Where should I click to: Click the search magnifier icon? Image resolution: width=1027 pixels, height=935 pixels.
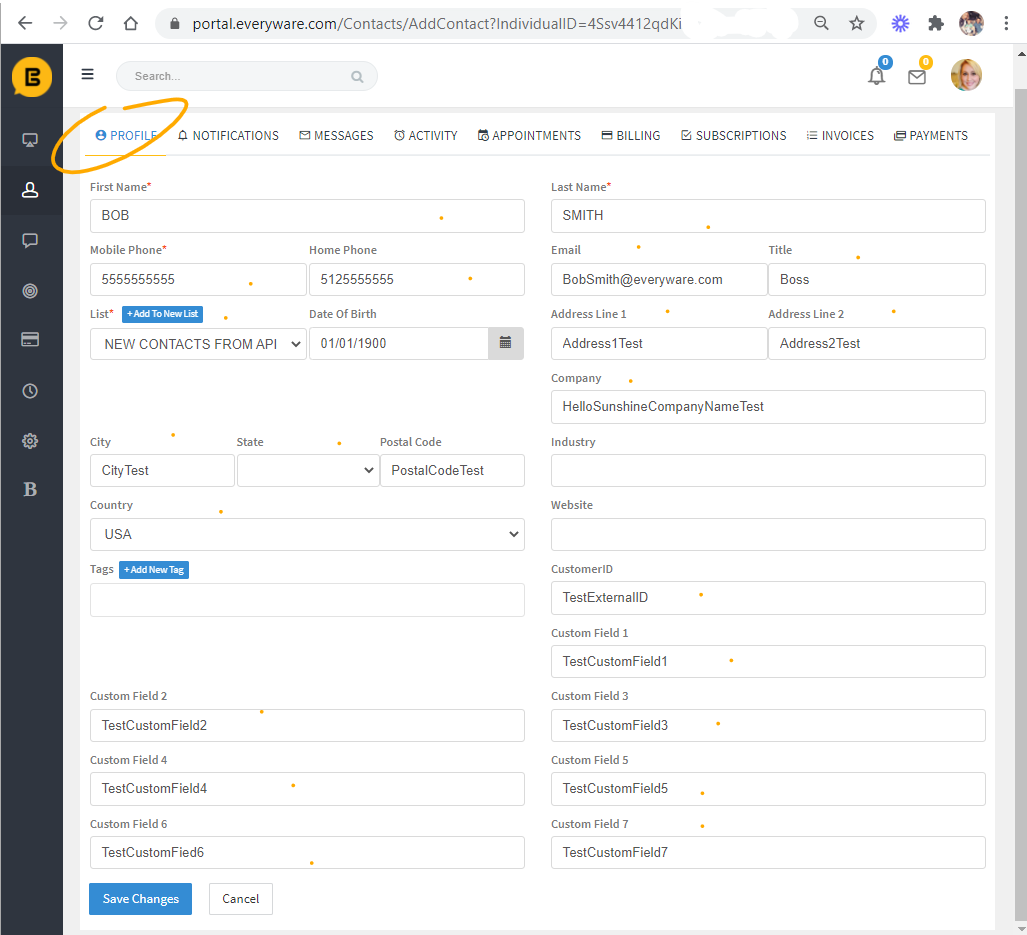click(x=357, y=77)
